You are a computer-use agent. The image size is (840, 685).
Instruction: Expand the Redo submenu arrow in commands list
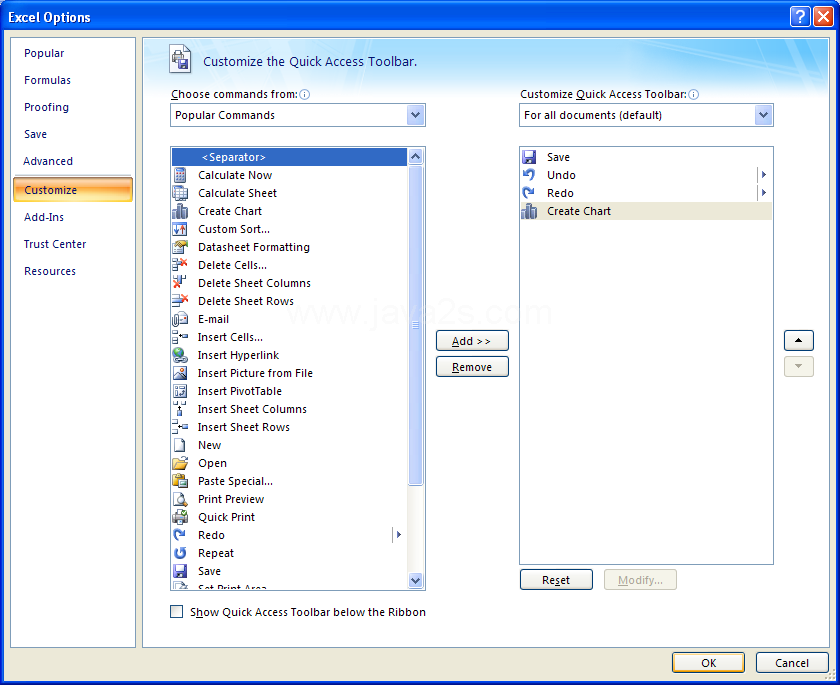tap(399, 535)
